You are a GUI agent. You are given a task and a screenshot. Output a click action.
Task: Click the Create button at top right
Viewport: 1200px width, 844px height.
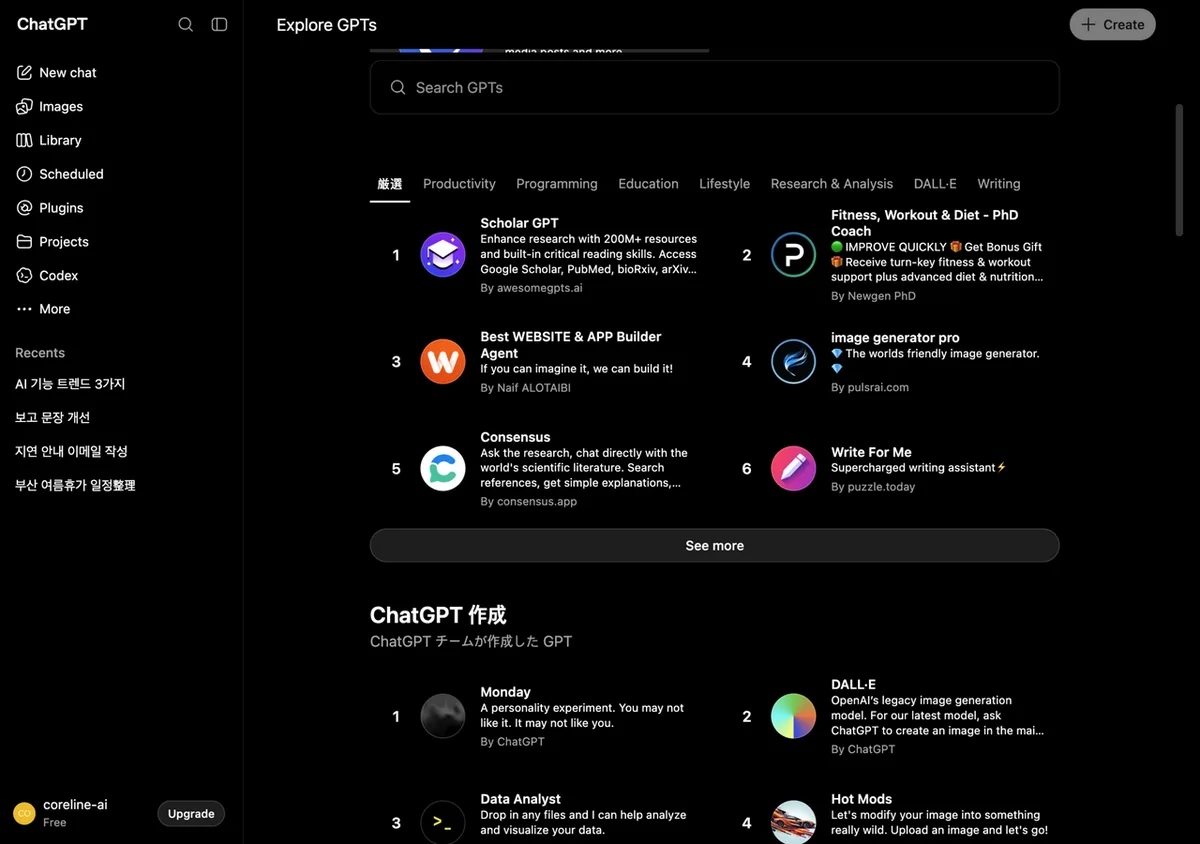pyautogui.click(x=1113, y=25)
